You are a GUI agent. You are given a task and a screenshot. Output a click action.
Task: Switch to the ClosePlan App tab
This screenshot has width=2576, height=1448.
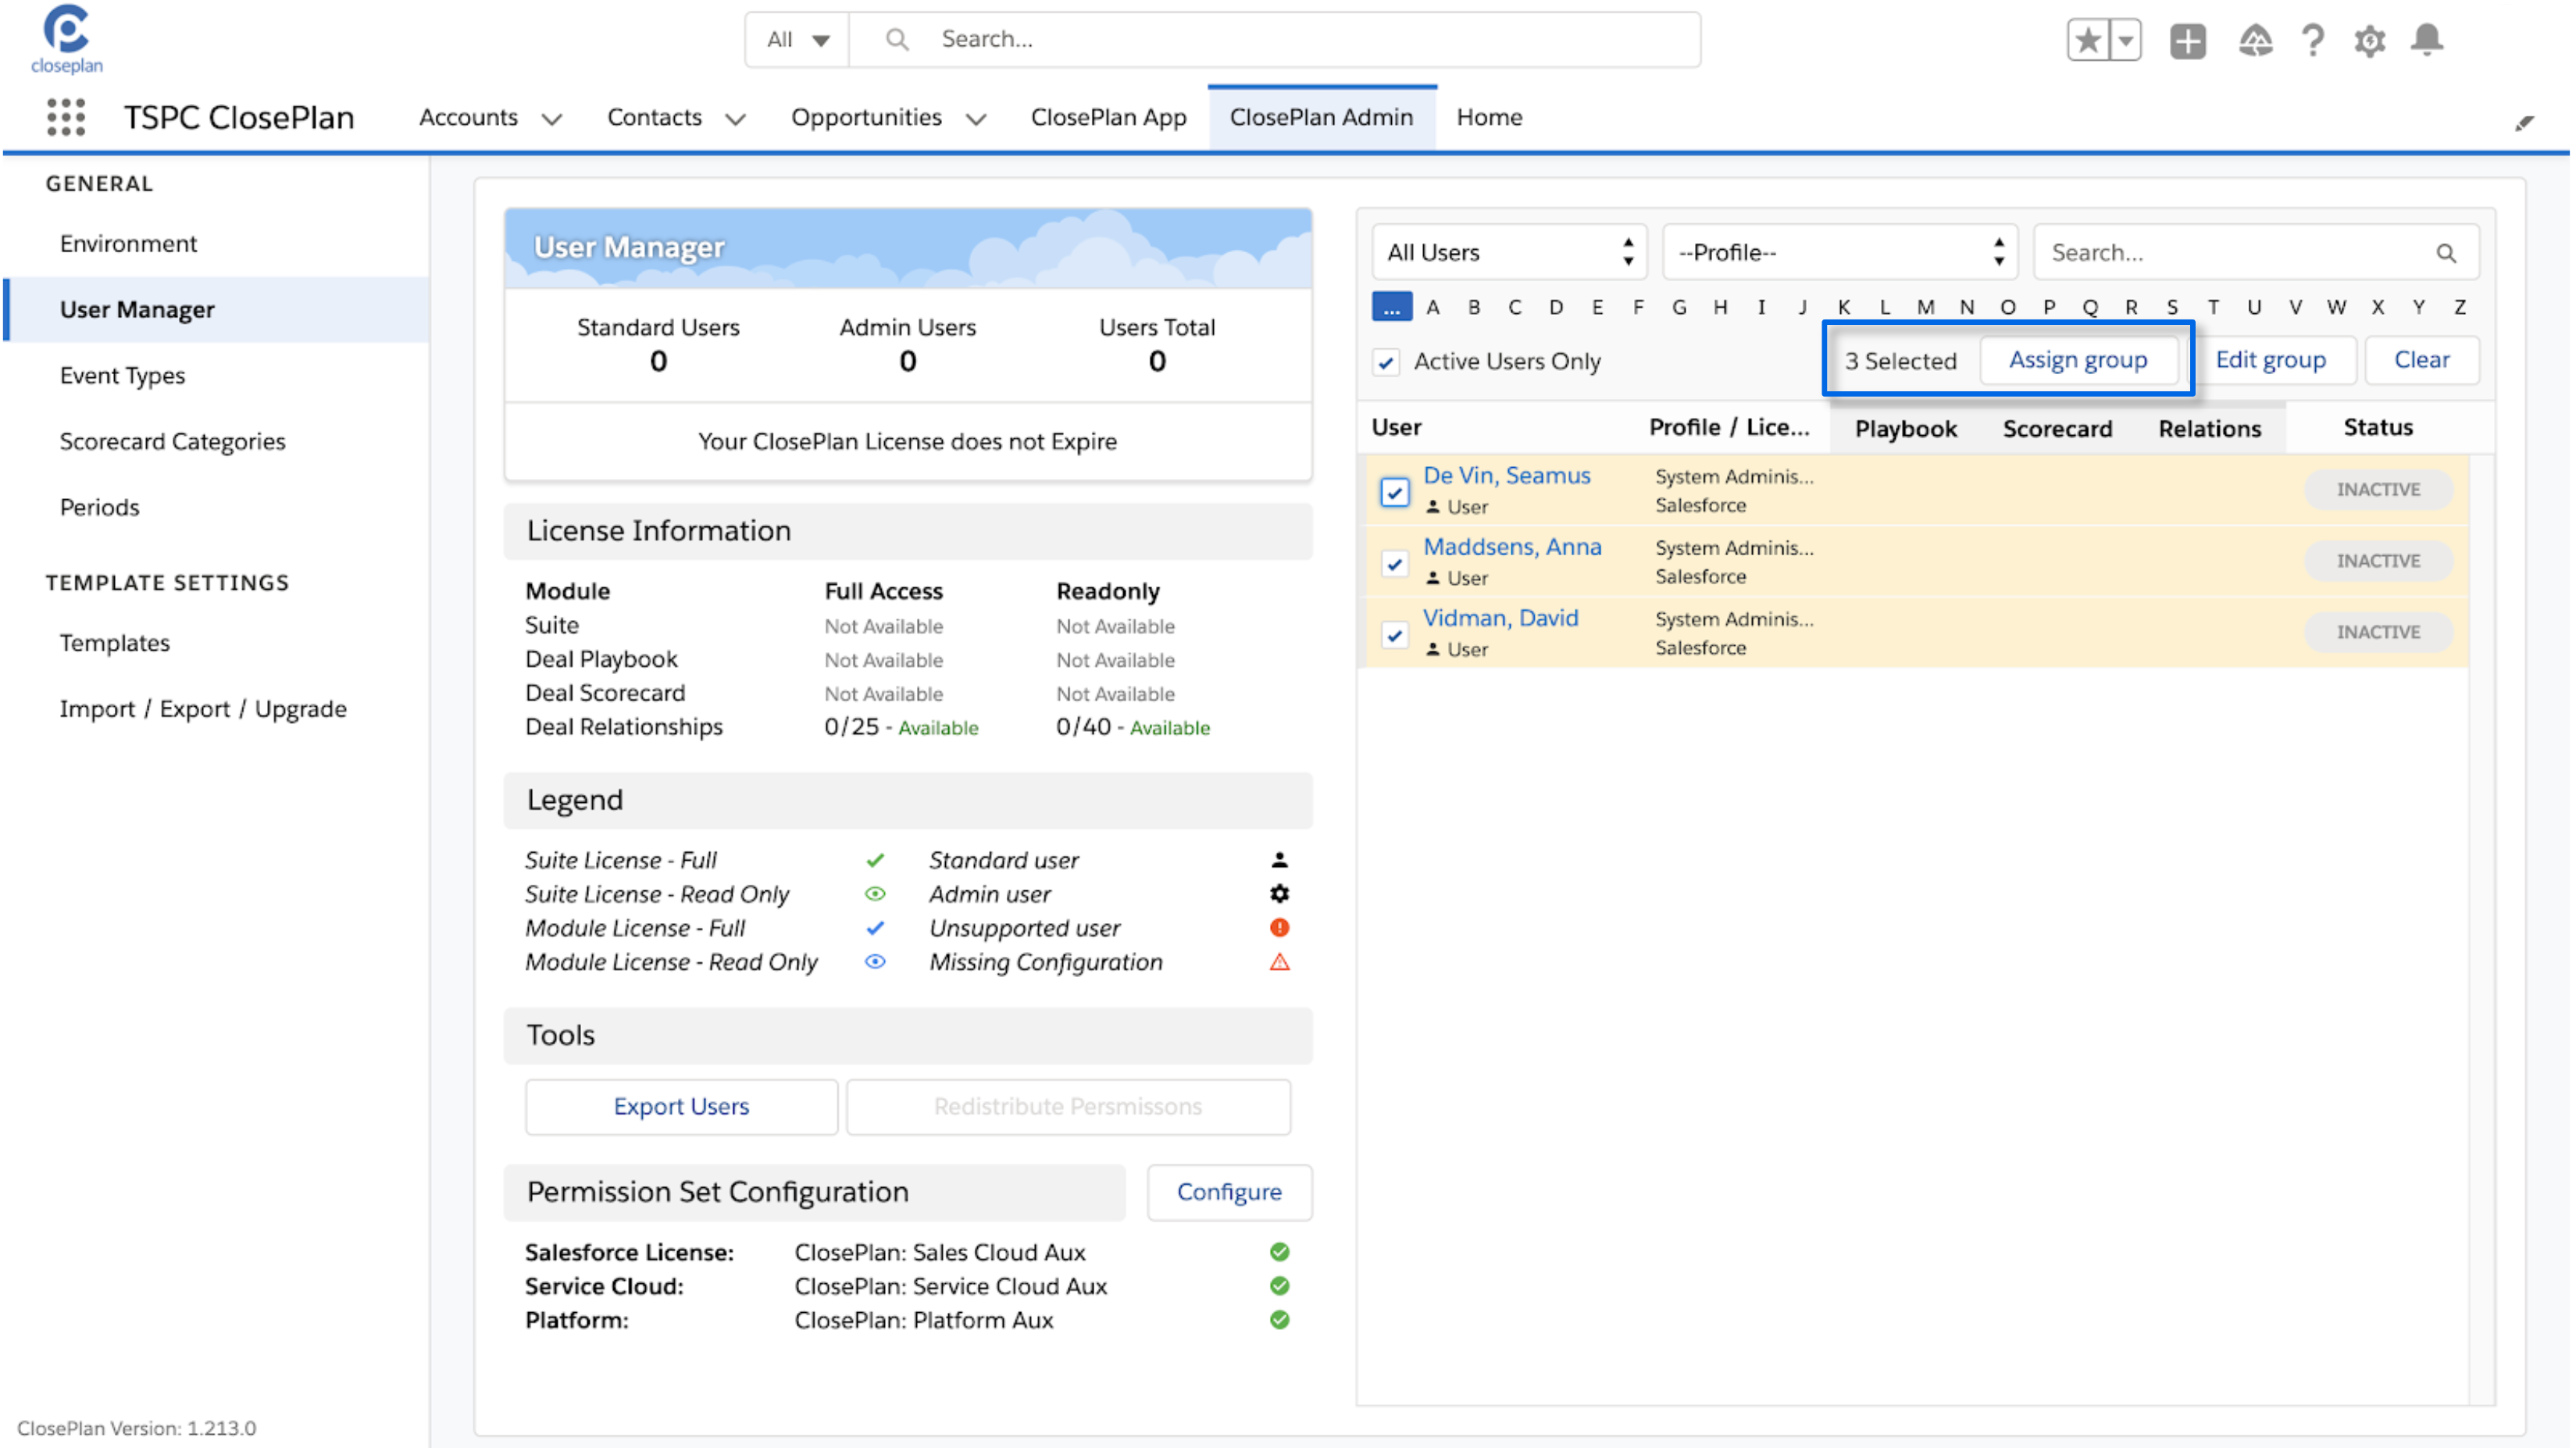point(1108,117)
